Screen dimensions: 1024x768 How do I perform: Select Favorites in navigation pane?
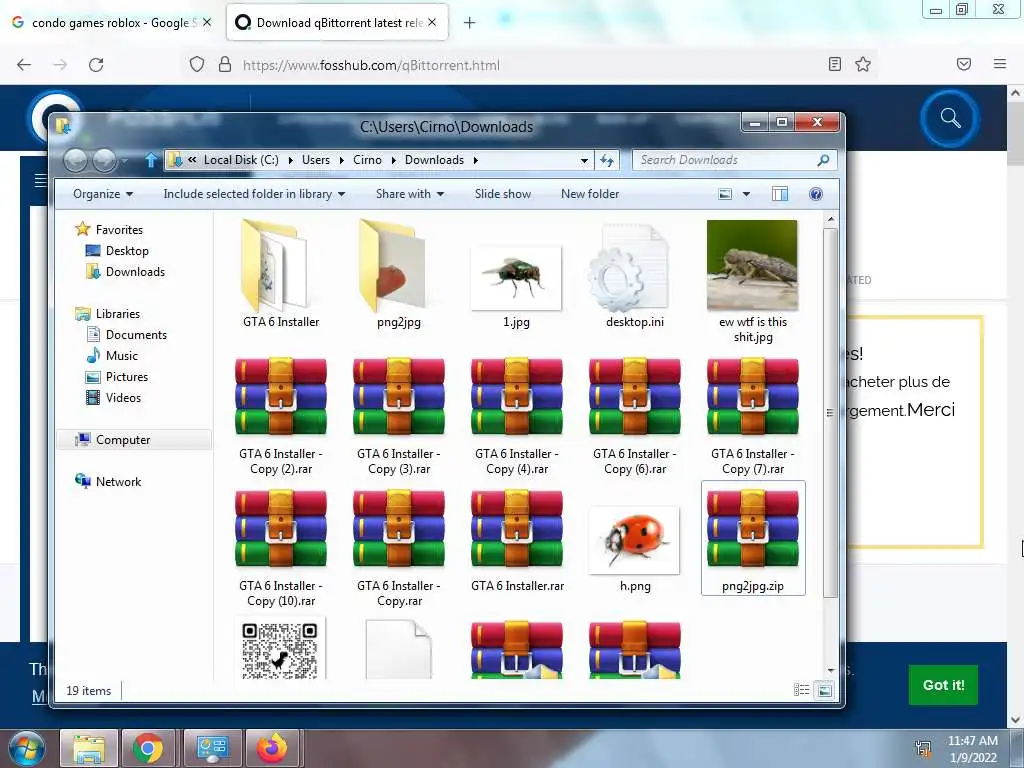pyautogui.click(x=119, y=229)
